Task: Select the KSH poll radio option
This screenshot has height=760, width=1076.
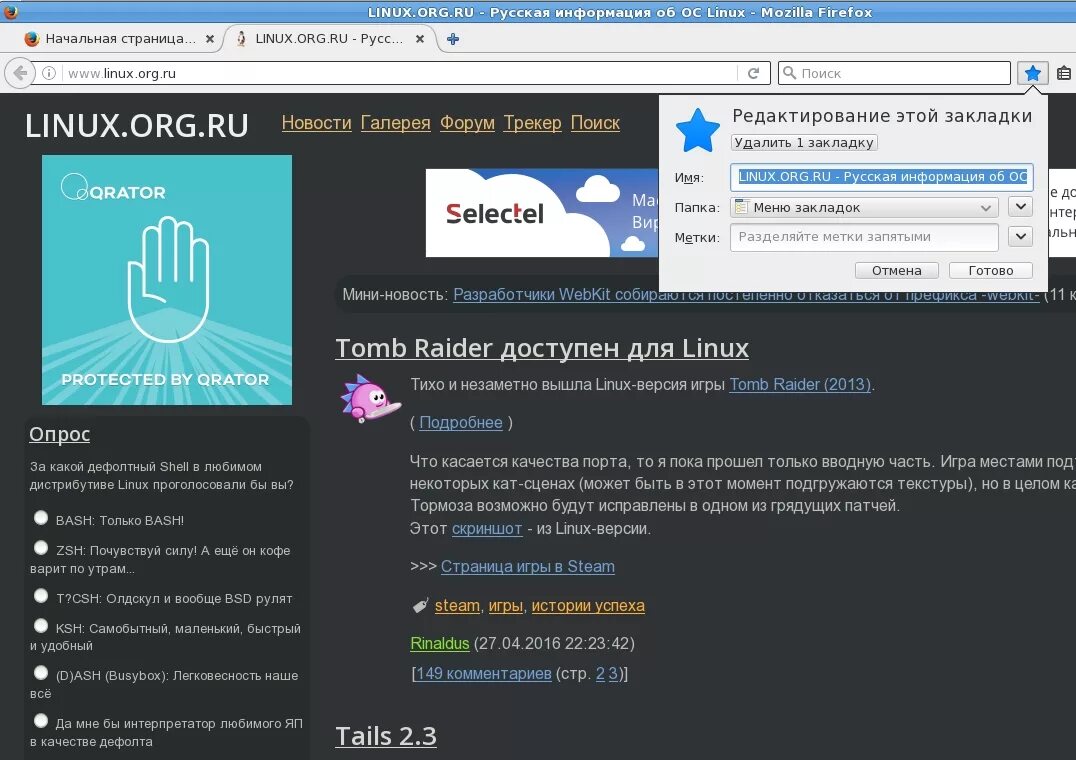Action: pyautogui.click(x=41, y=626)
